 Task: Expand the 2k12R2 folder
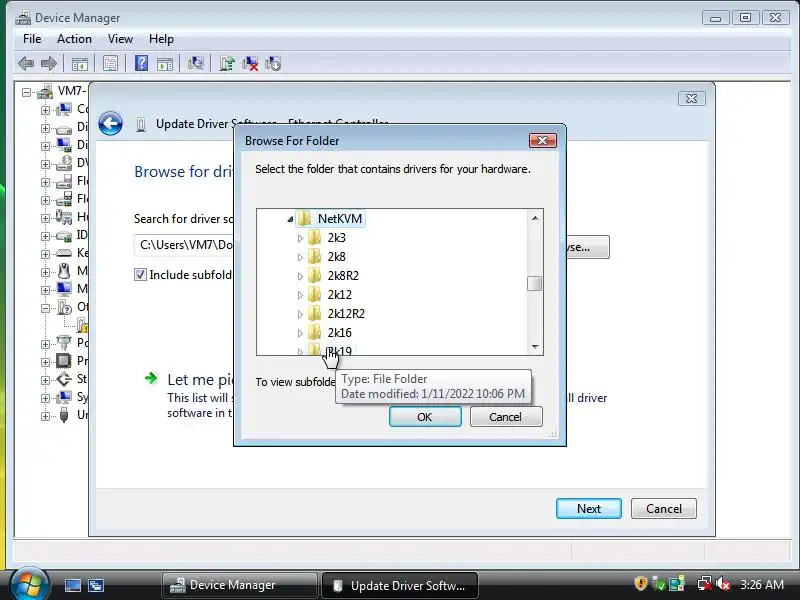click(x=300, y=314)
